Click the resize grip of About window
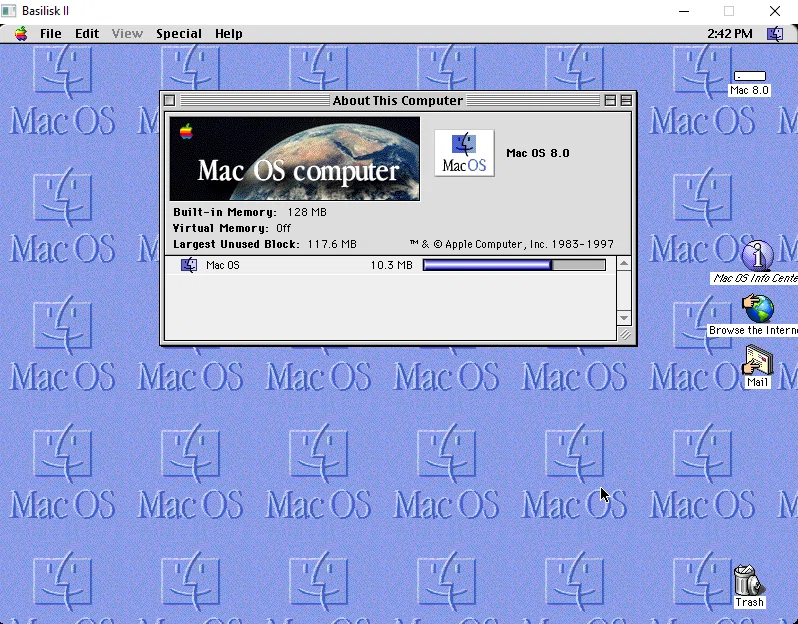Viewport: 798px width, 624px height. 625,334
